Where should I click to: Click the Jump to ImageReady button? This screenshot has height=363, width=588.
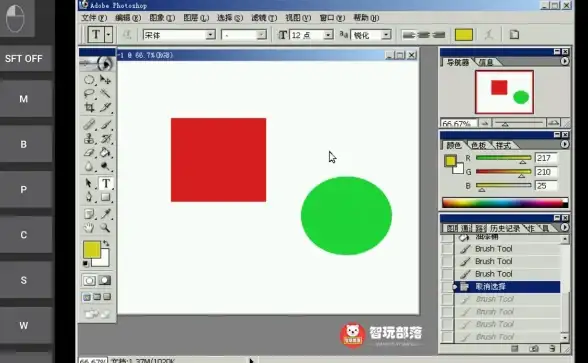(97, 314)
